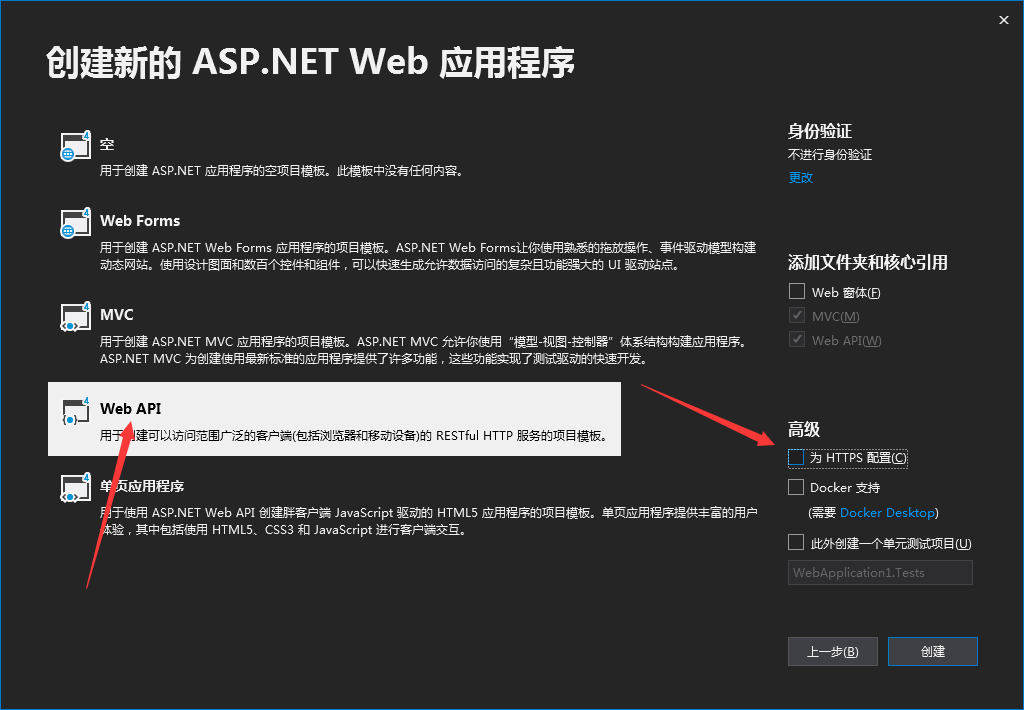Click the Web Forms template description text
Image resolution: width=1024 pixels, height=710 pixels.
(x=428, y=256)
